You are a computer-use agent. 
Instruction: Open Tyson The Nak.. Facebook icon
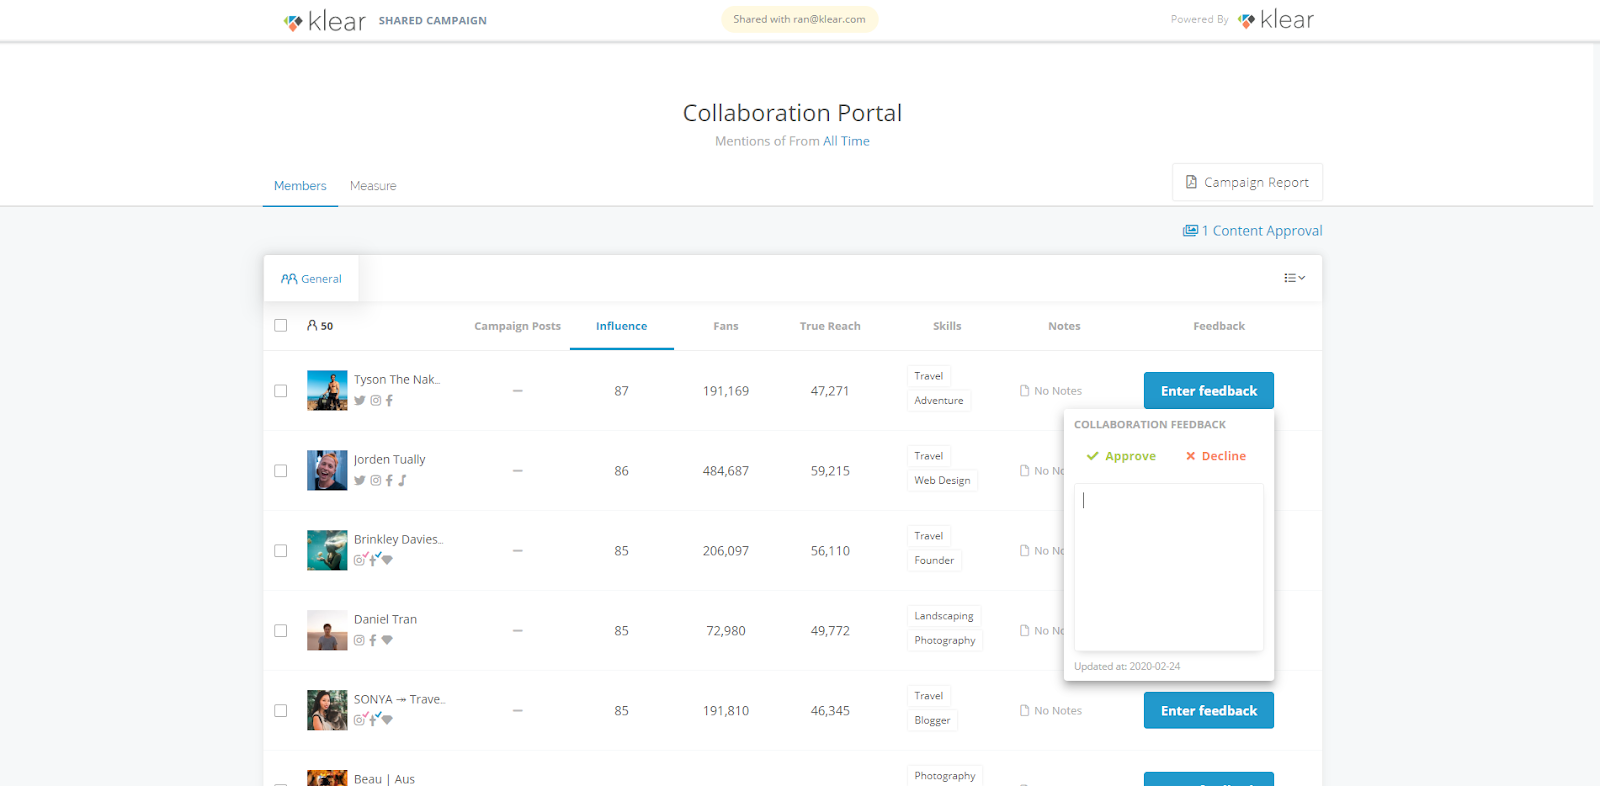tap(389, 400)
